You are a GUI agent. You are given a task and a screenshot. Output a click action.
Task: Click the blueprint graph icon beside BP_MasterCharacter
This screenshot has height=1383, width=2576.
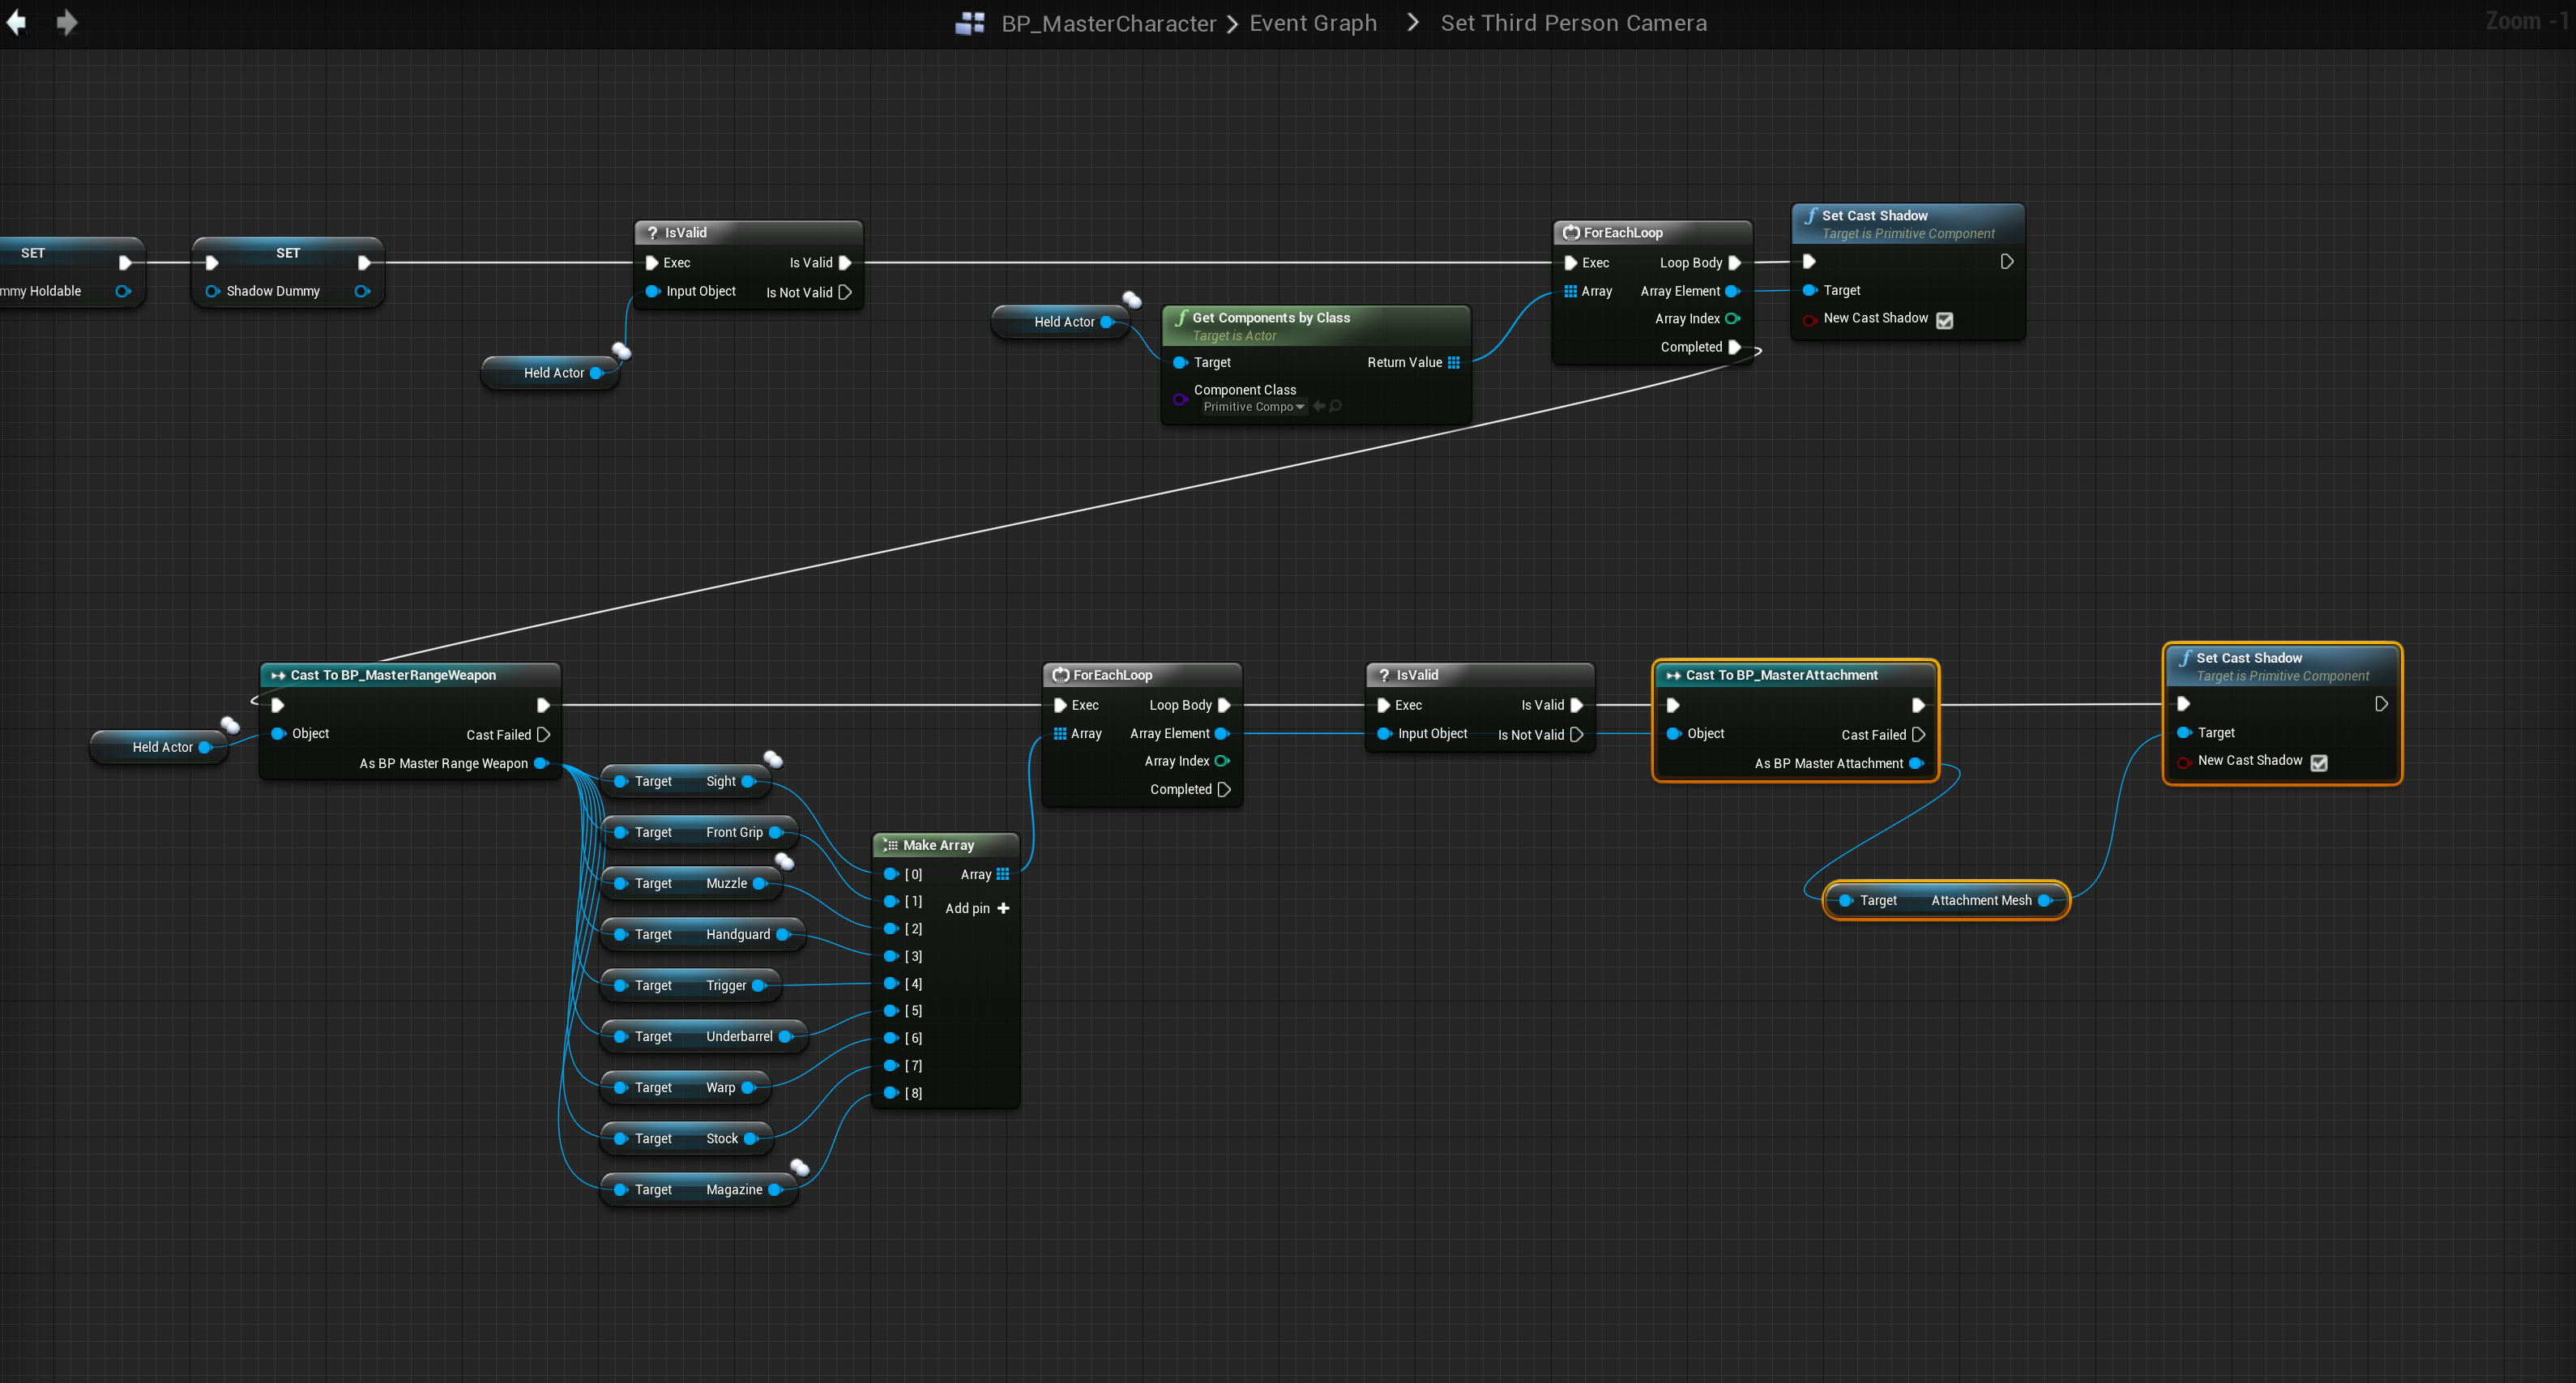(x=969, y=23)
